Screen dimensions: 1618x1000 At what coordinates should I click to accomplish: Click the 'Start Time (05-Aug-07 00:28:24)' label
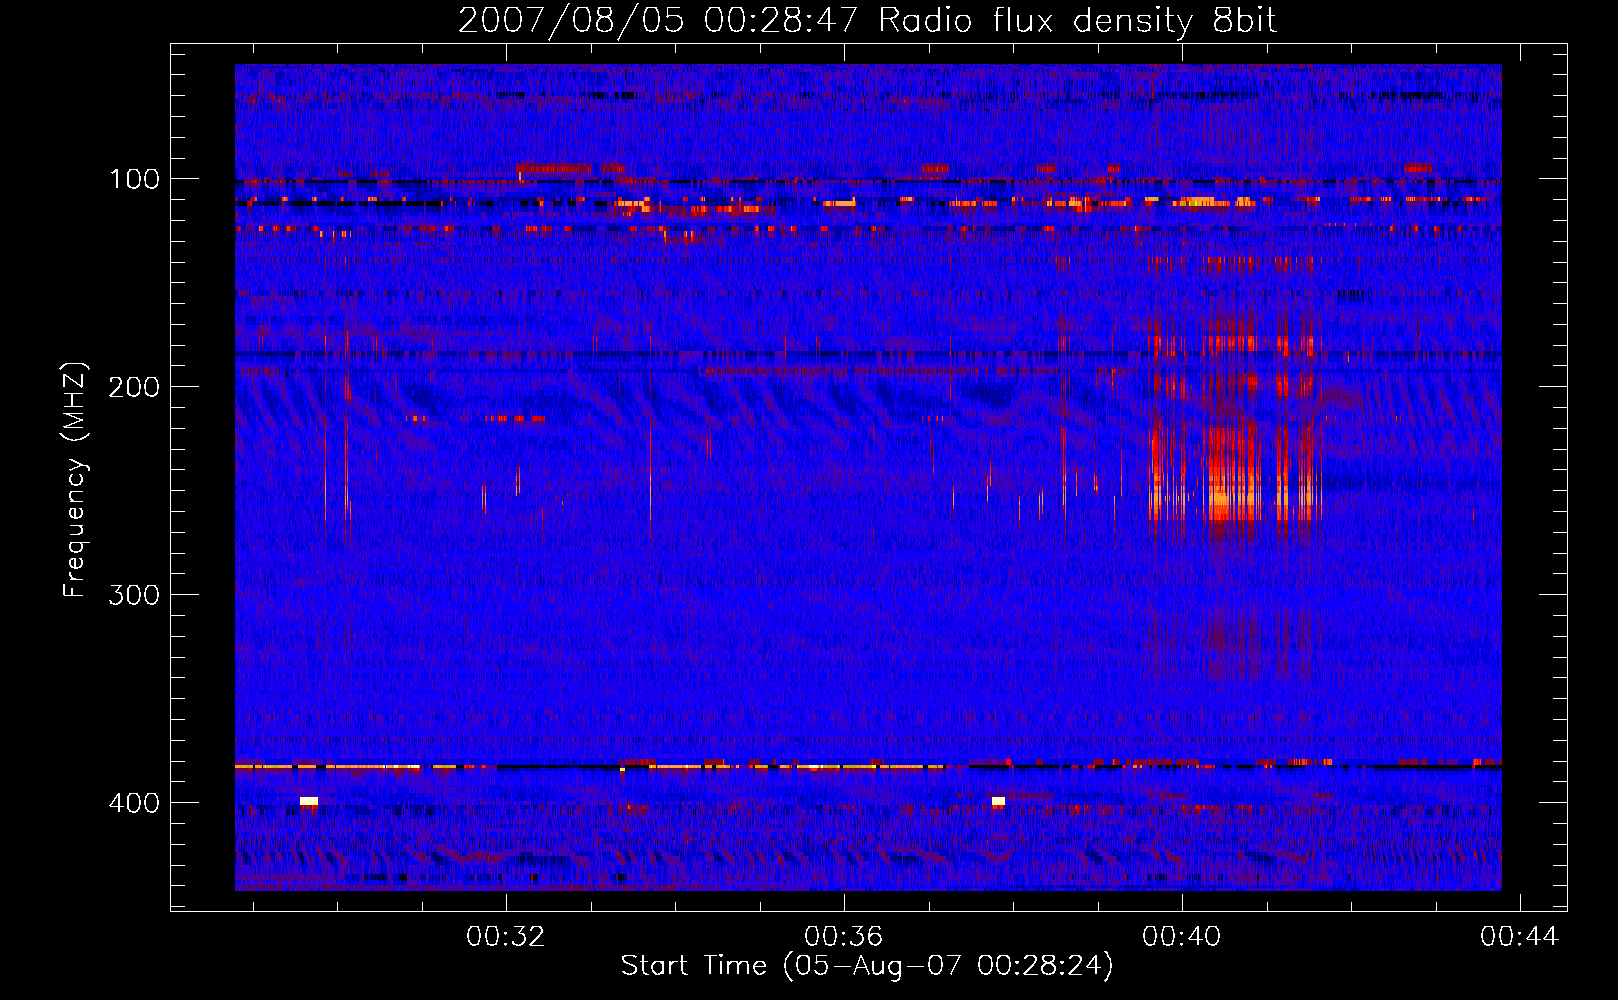867,966
